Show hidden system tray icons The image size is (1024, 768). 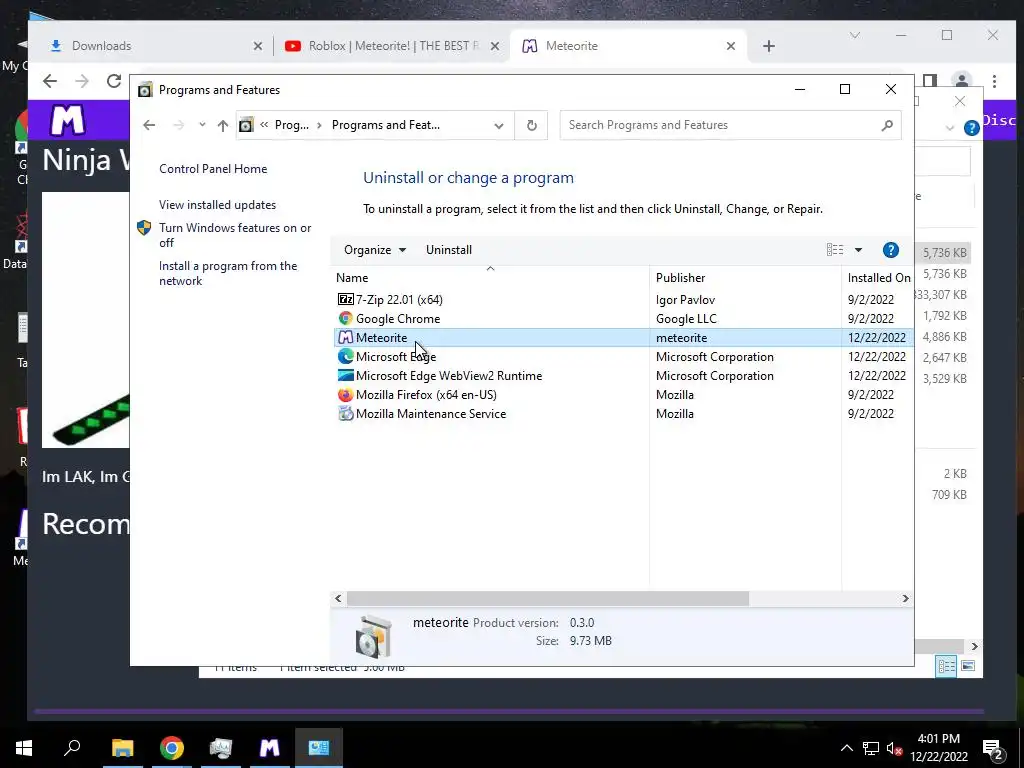pos(846,748)
